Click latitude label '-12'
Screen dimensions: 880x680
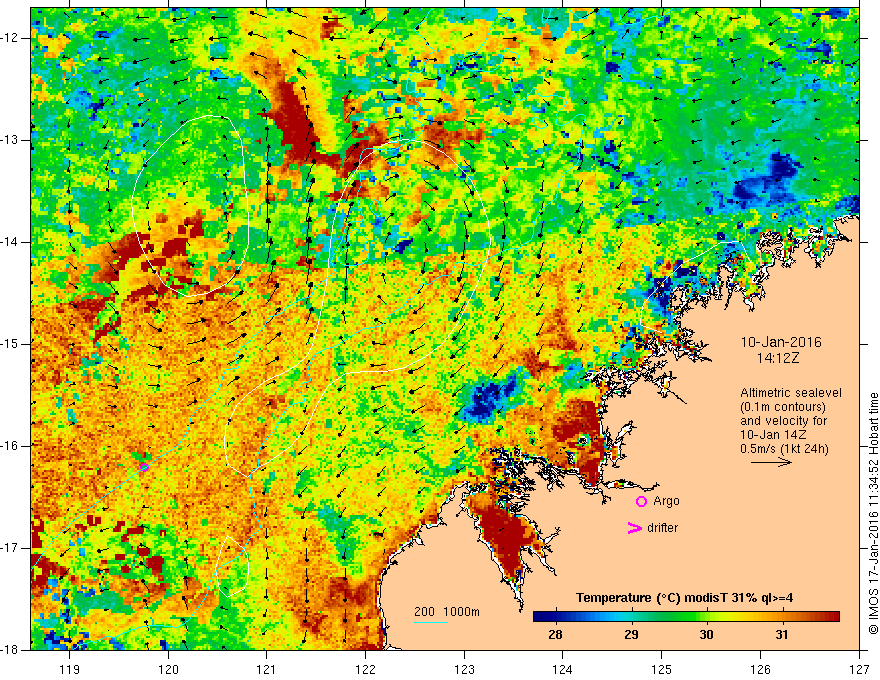point(11,38)
